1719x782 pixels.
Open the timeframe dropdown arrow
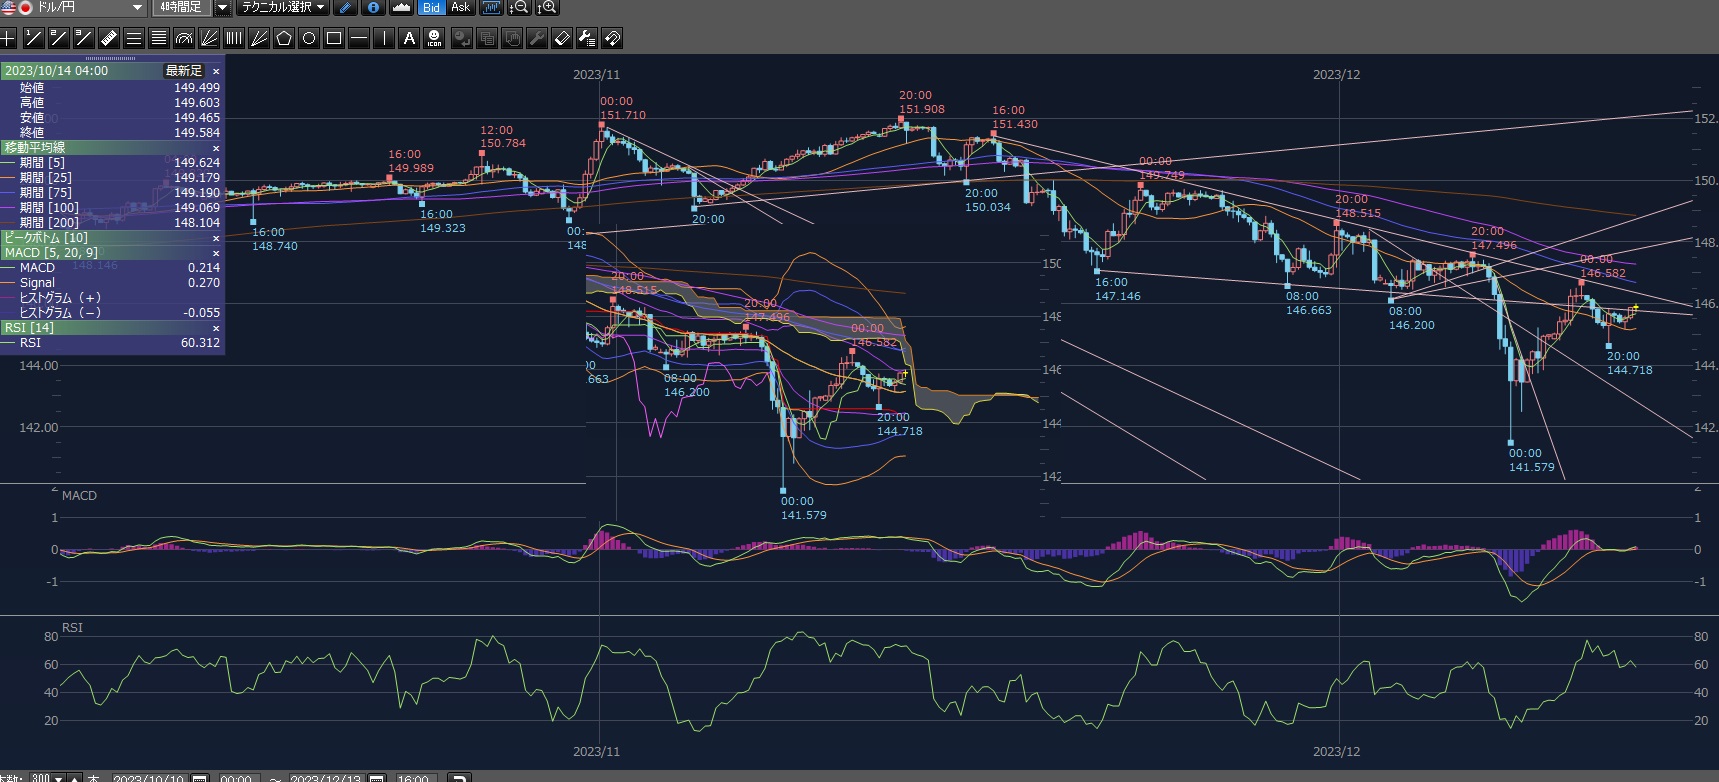[223, 8]
